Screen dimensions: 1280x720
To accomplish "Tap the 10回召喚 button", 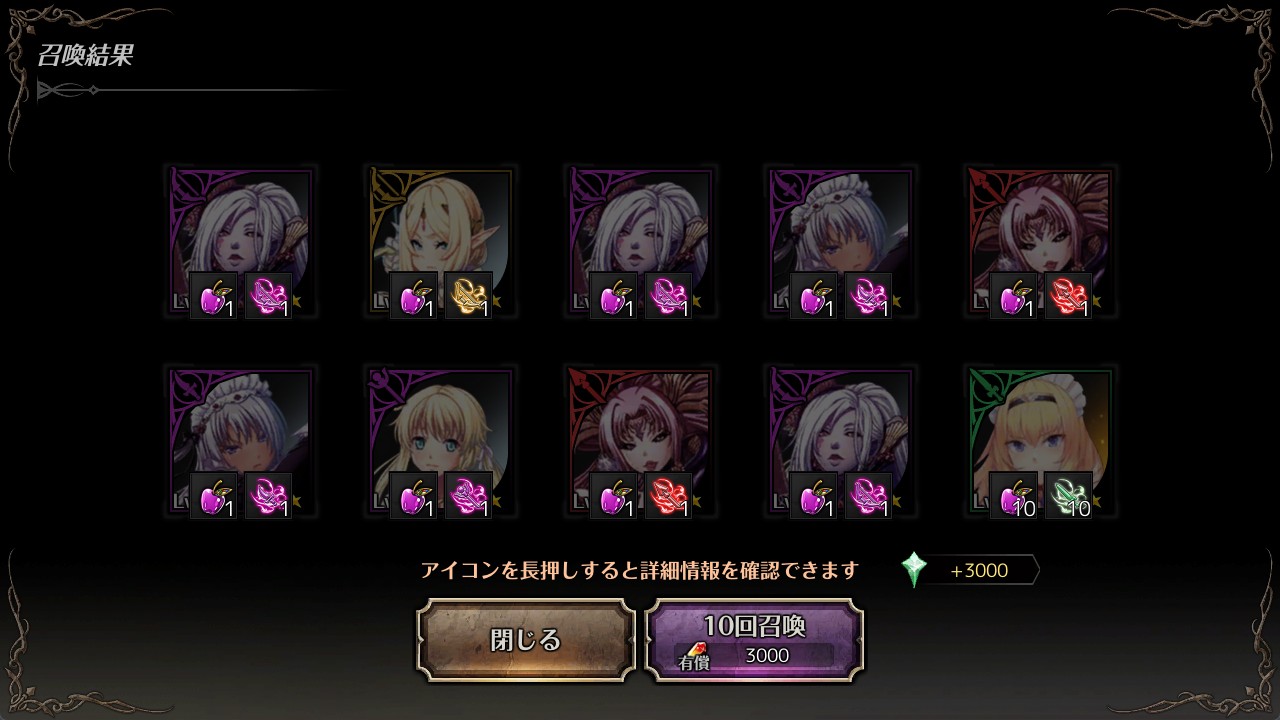I will (x=754, y=640).
